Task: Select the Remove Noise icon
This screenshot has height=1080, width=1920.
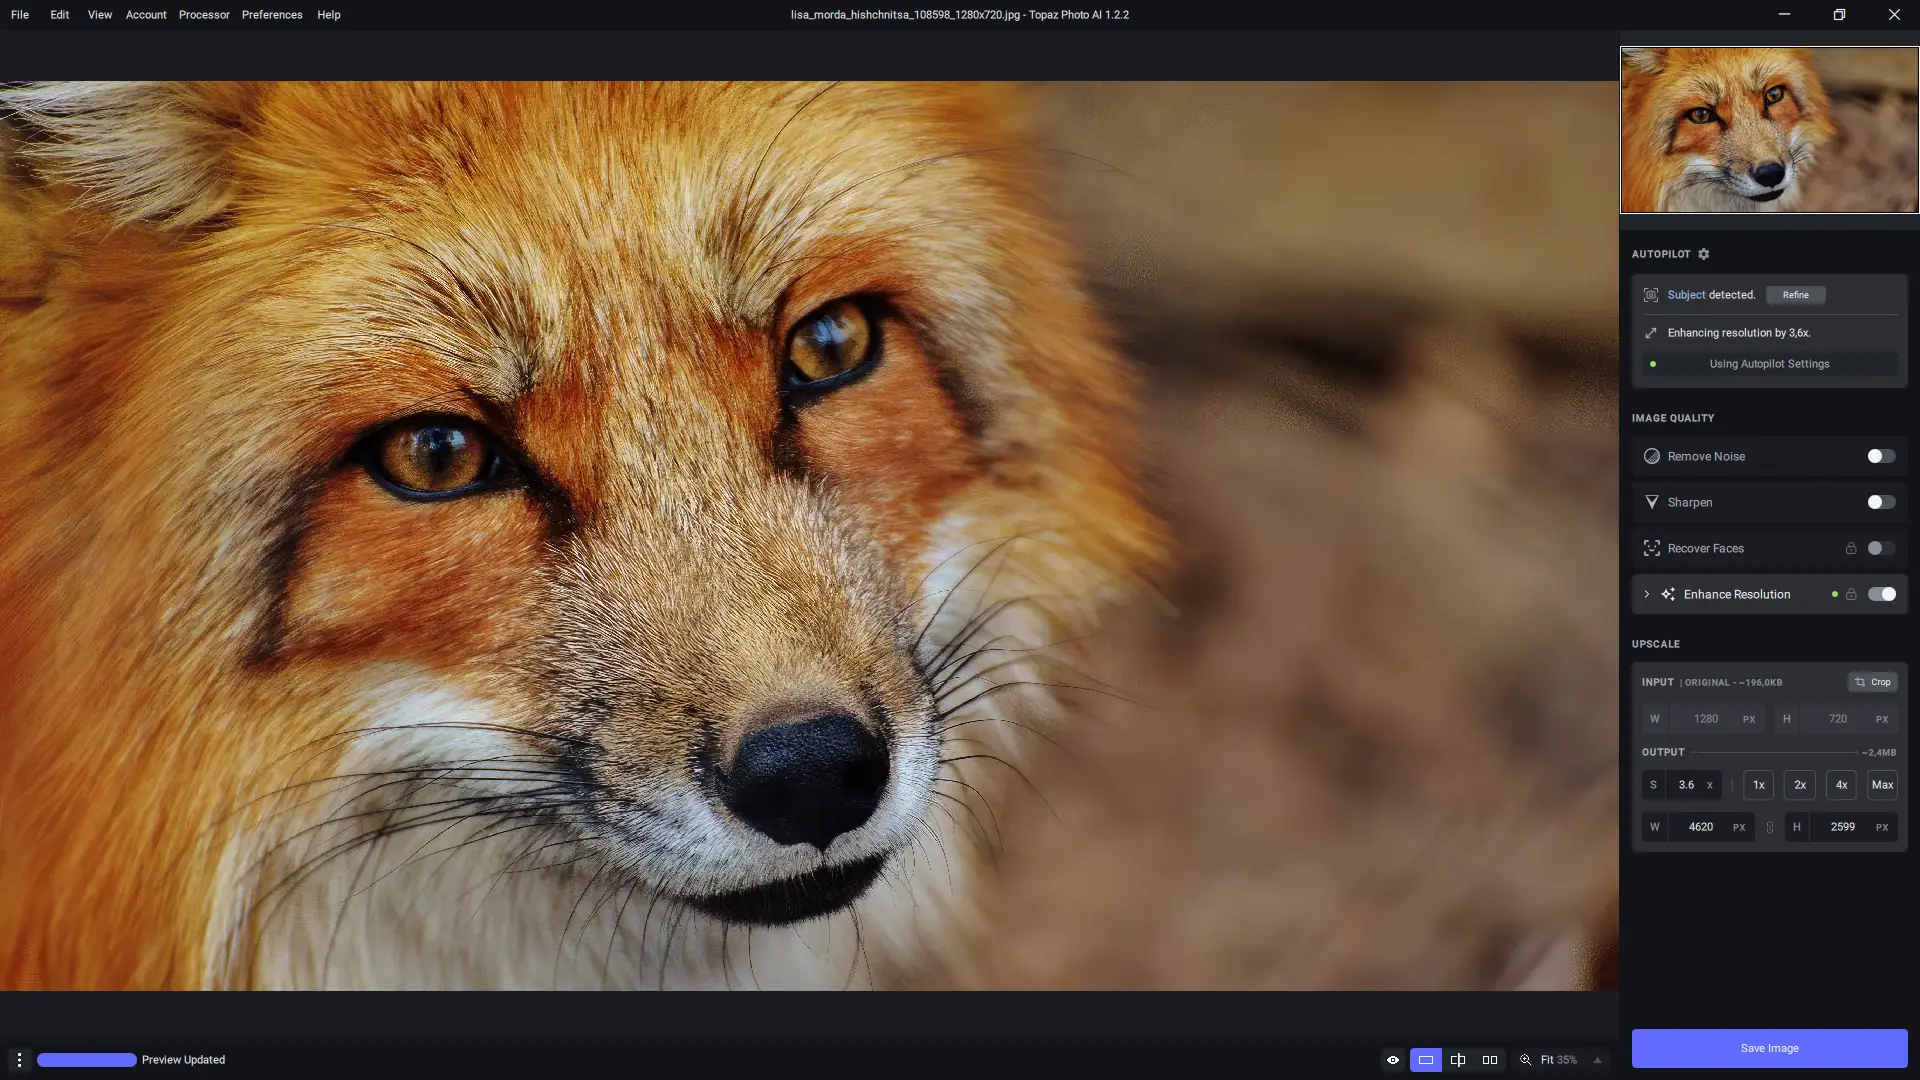Action: point(1652,456)
